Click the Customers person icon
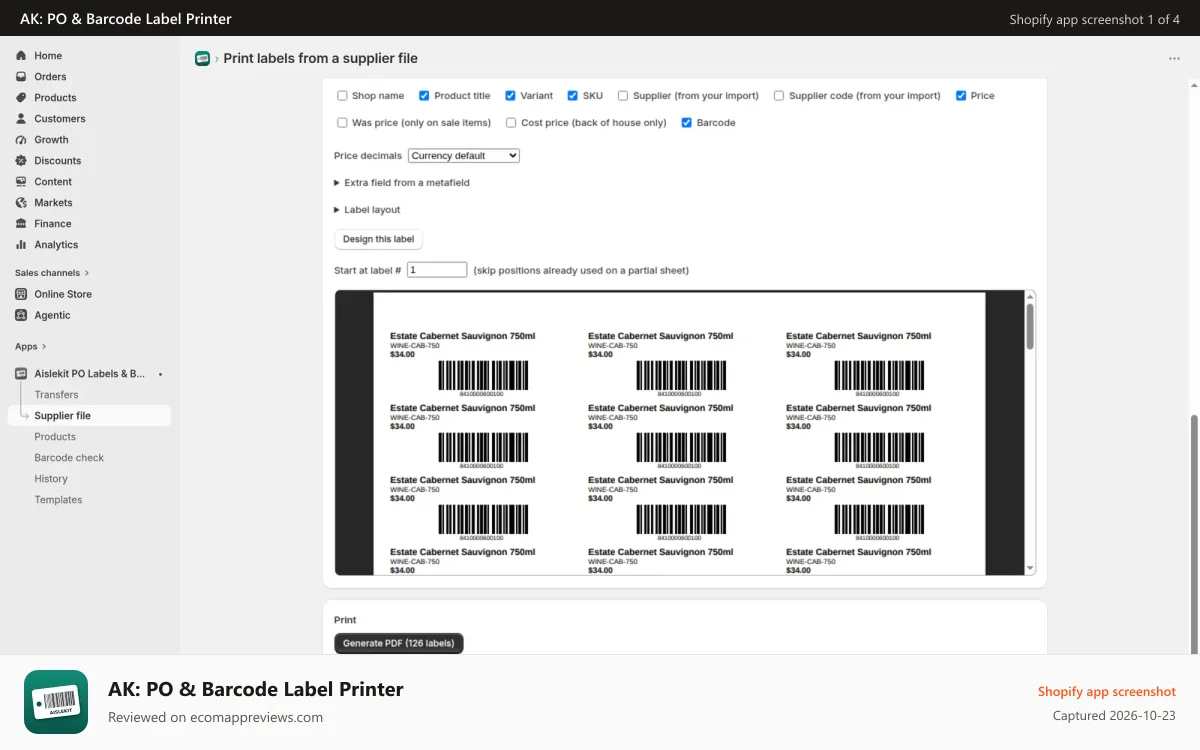The width and height of the screenshot is (1200, 750). 21,119
